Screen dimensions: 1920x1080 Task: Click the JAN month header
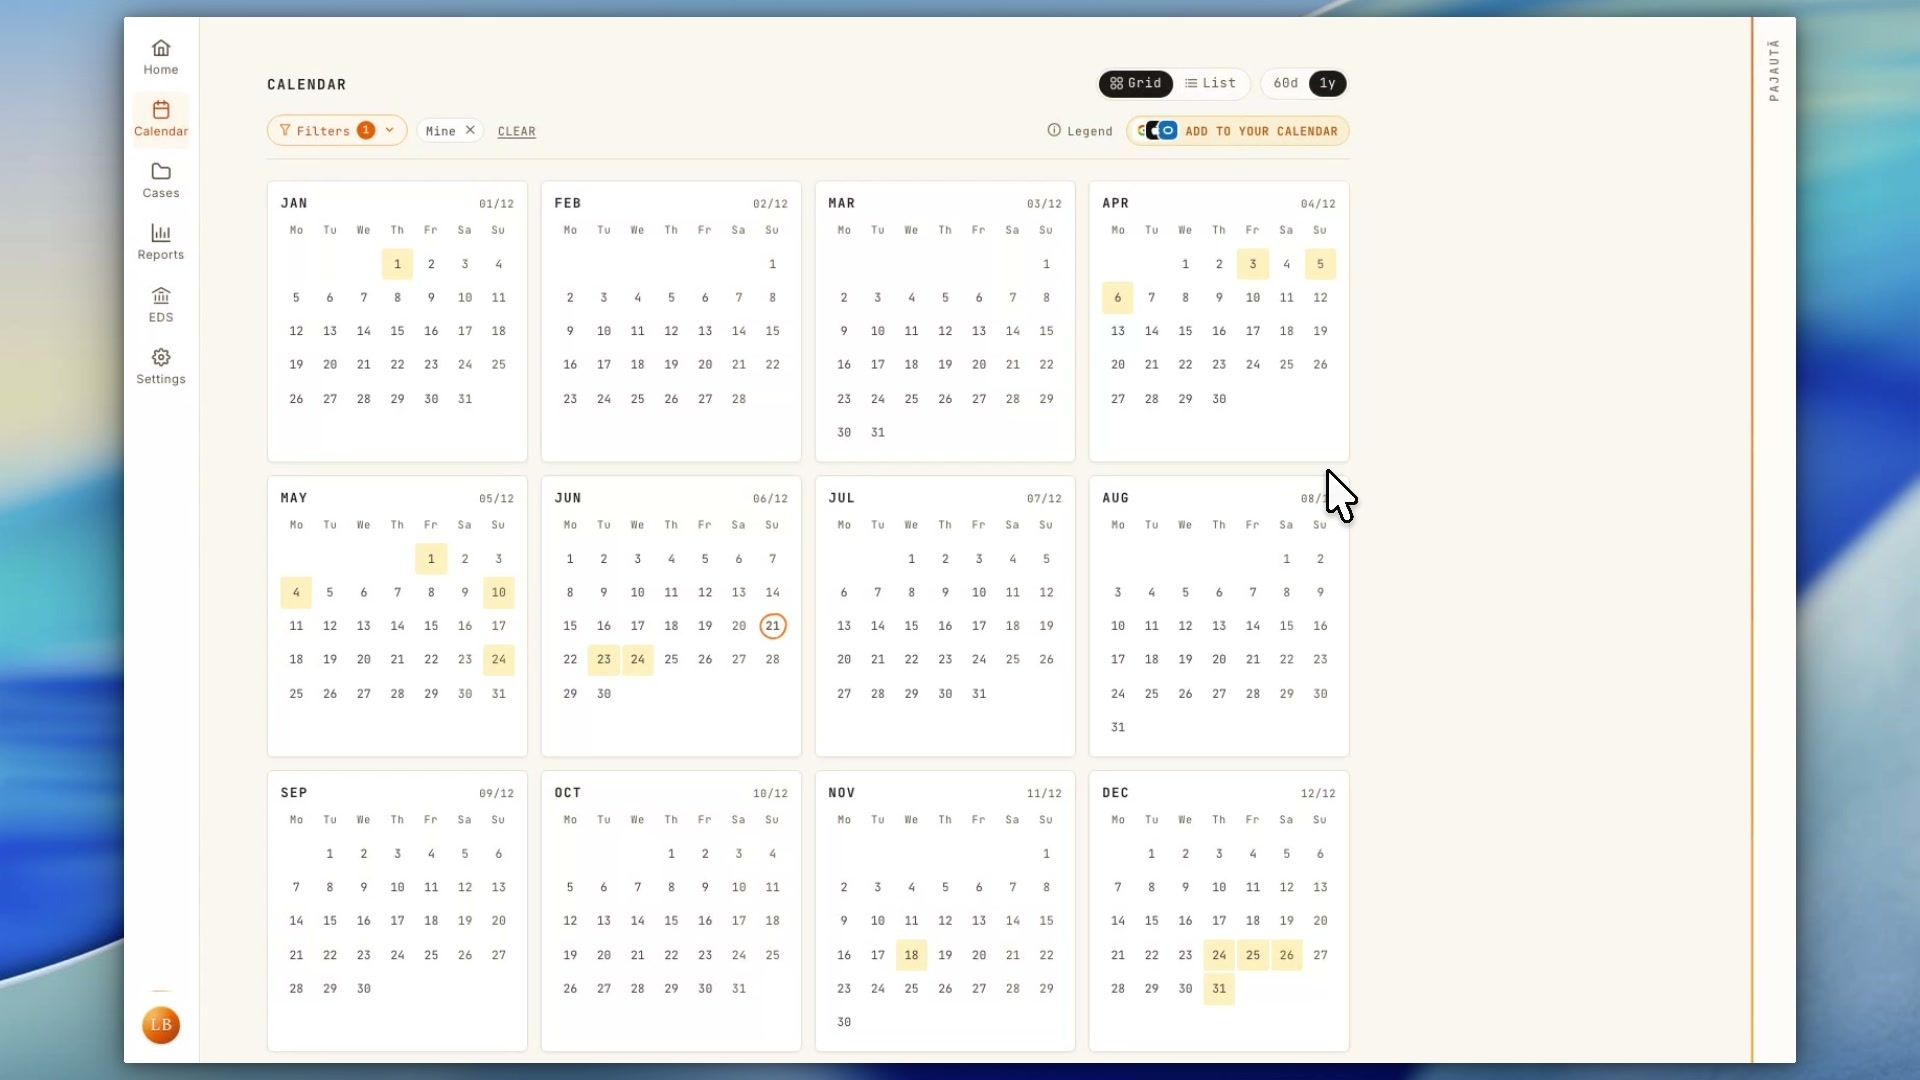point(294,203)
